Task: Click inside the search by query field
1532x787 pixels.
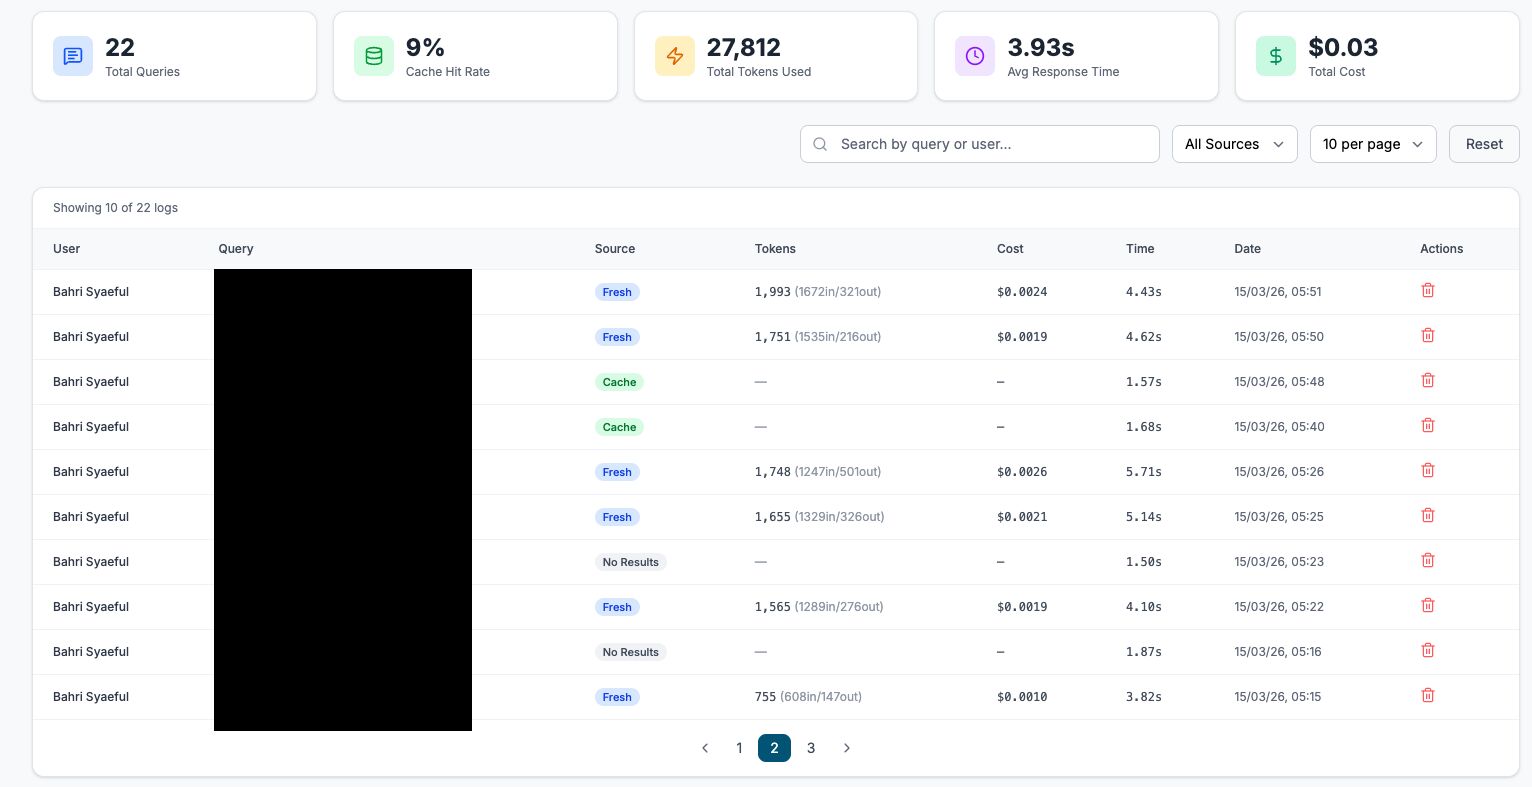Action: click(x=980, y=144)
